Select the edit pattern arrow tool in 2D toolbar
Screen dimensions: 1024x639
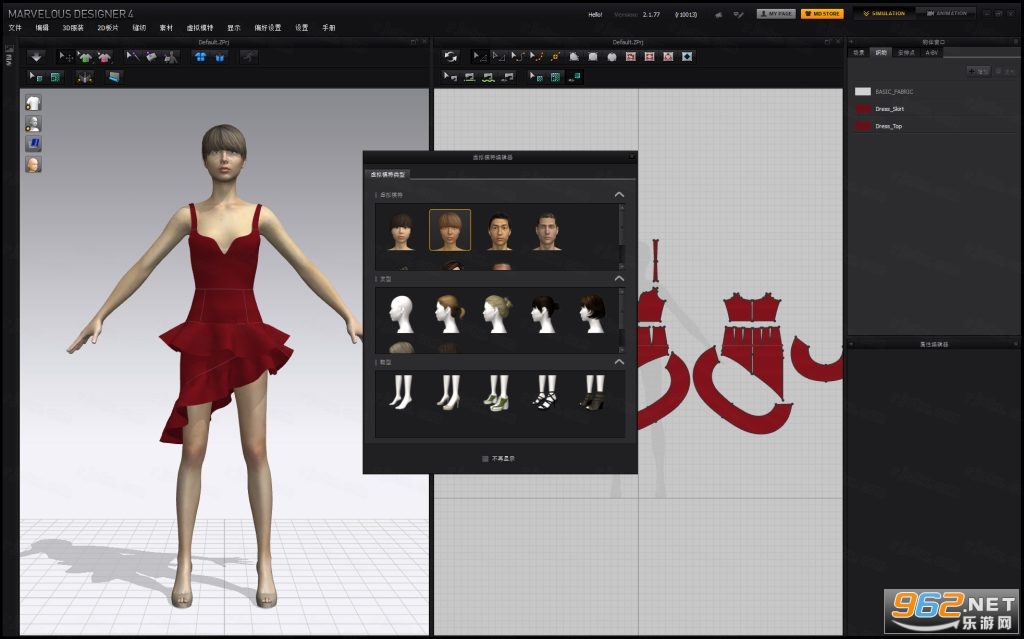[480, 57]
